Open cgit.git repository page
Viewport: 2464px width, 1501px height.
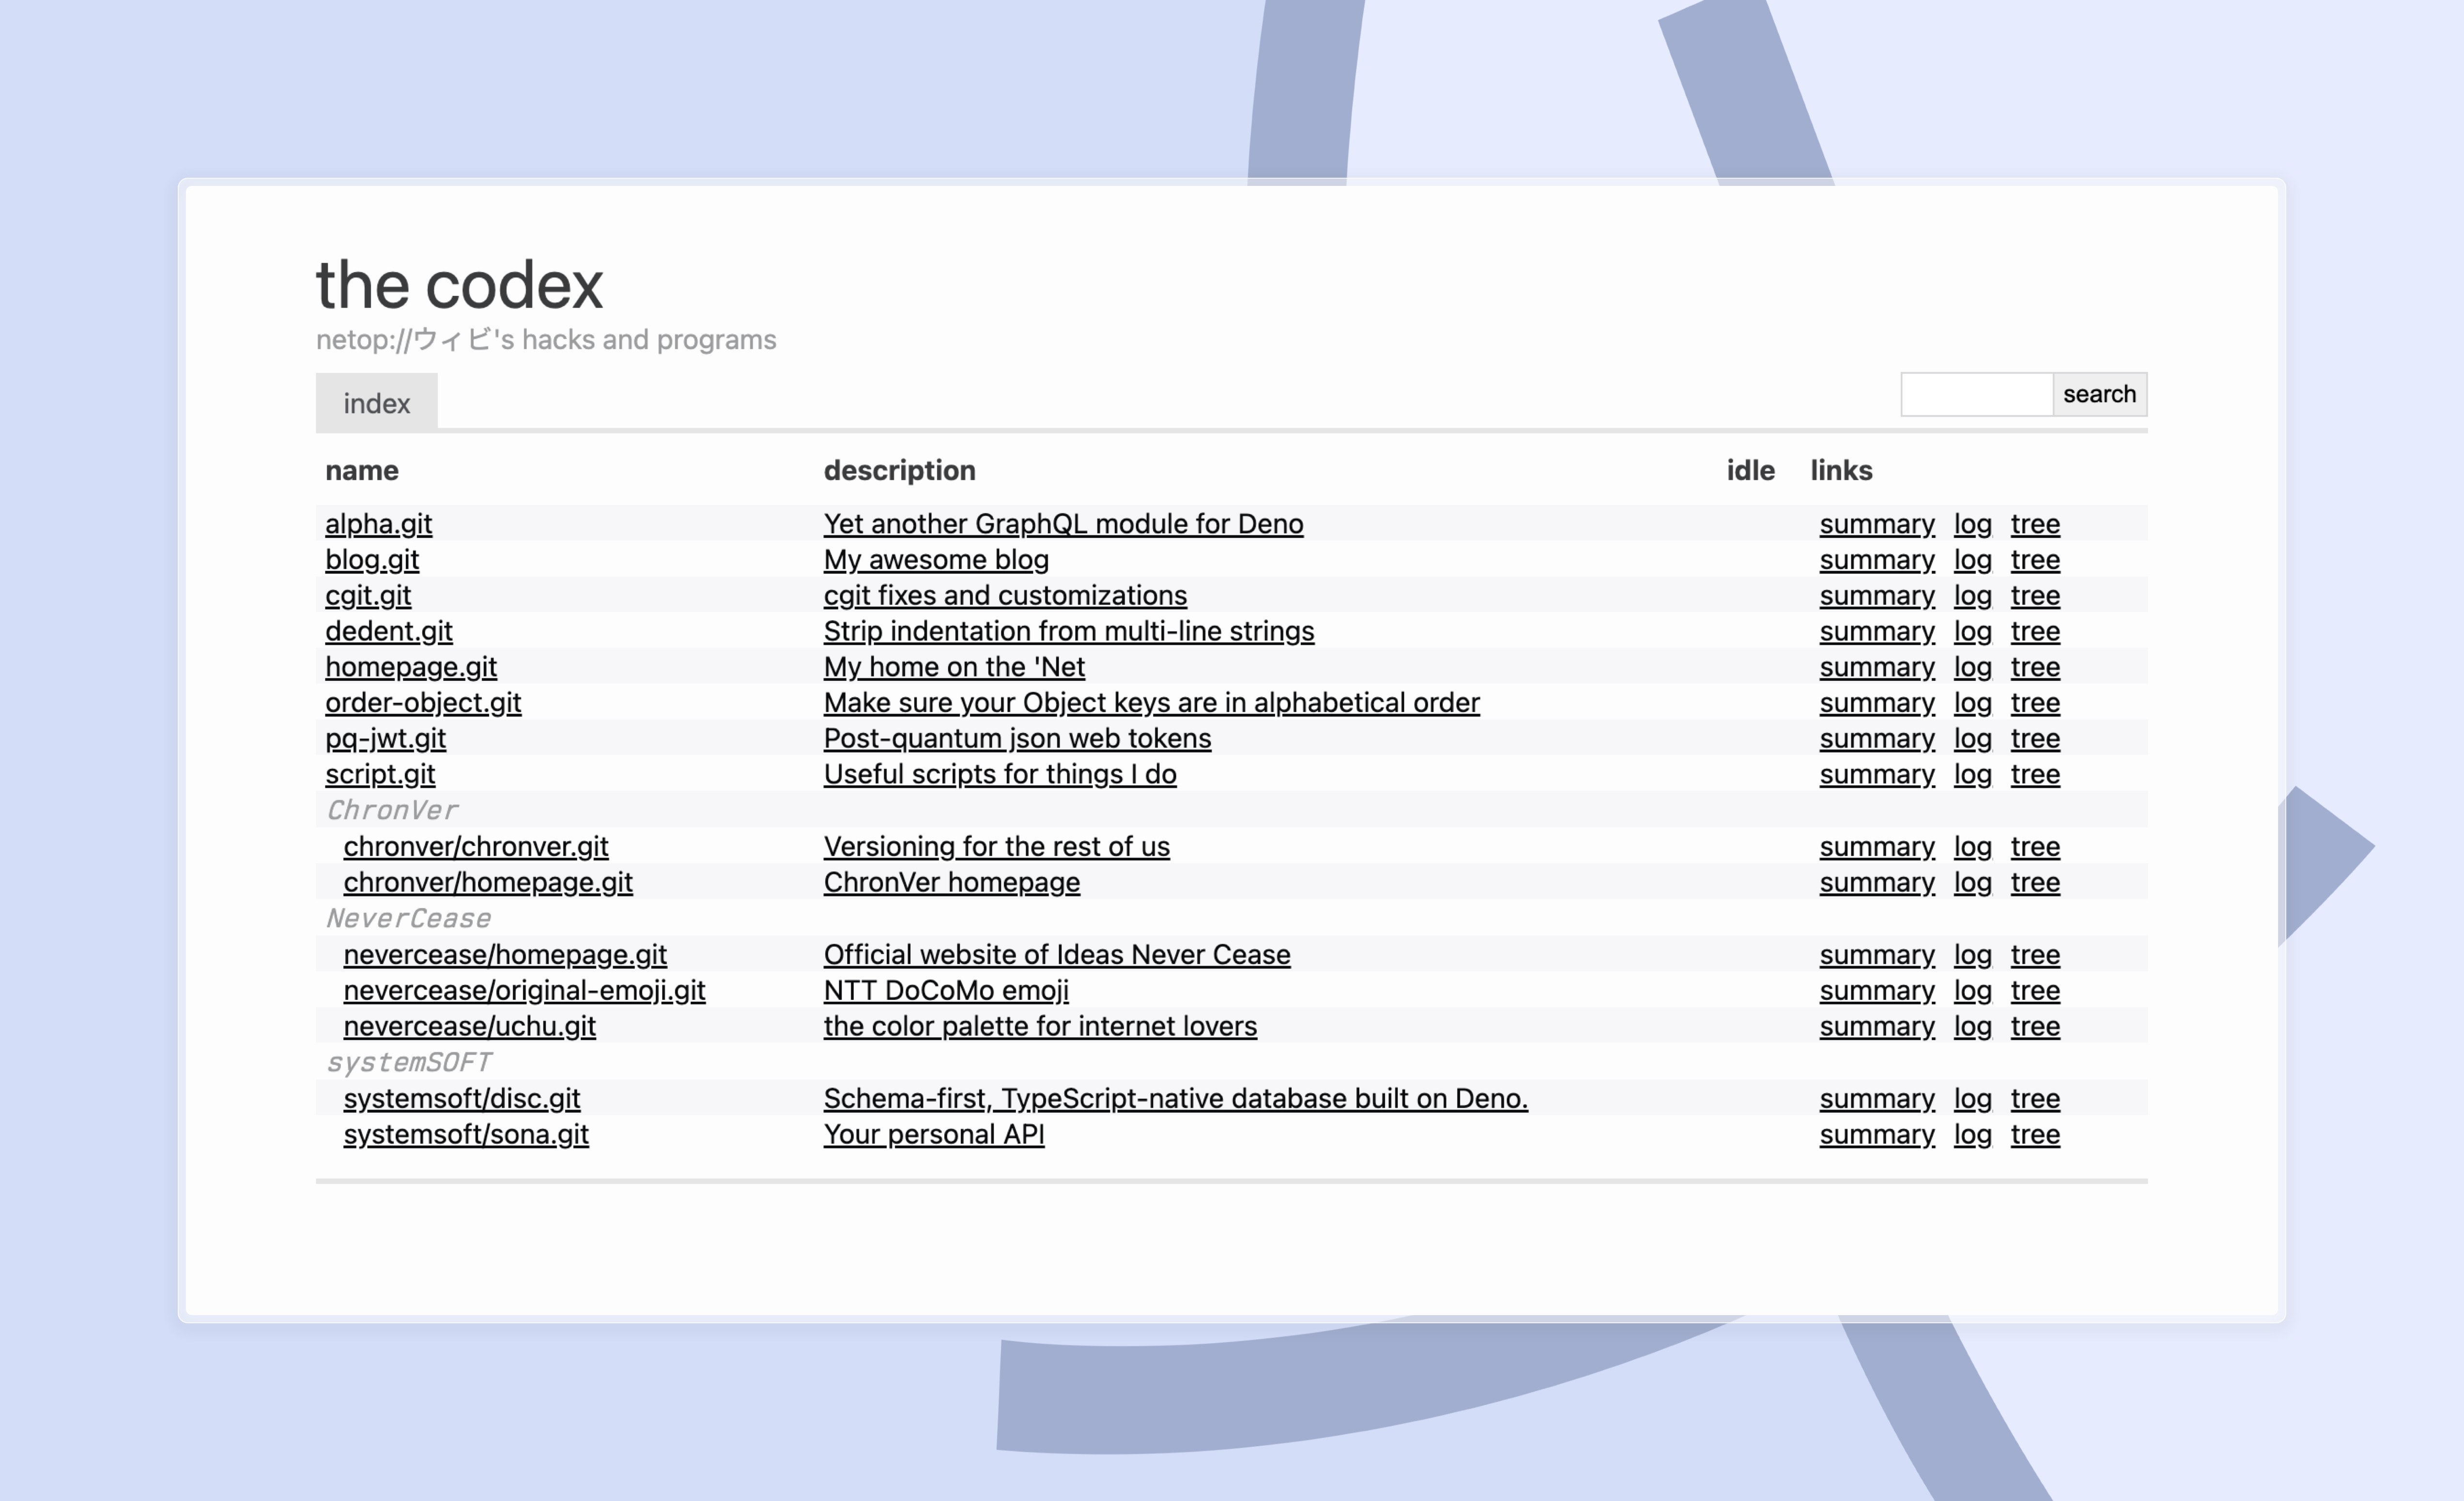tap(367, 595)
